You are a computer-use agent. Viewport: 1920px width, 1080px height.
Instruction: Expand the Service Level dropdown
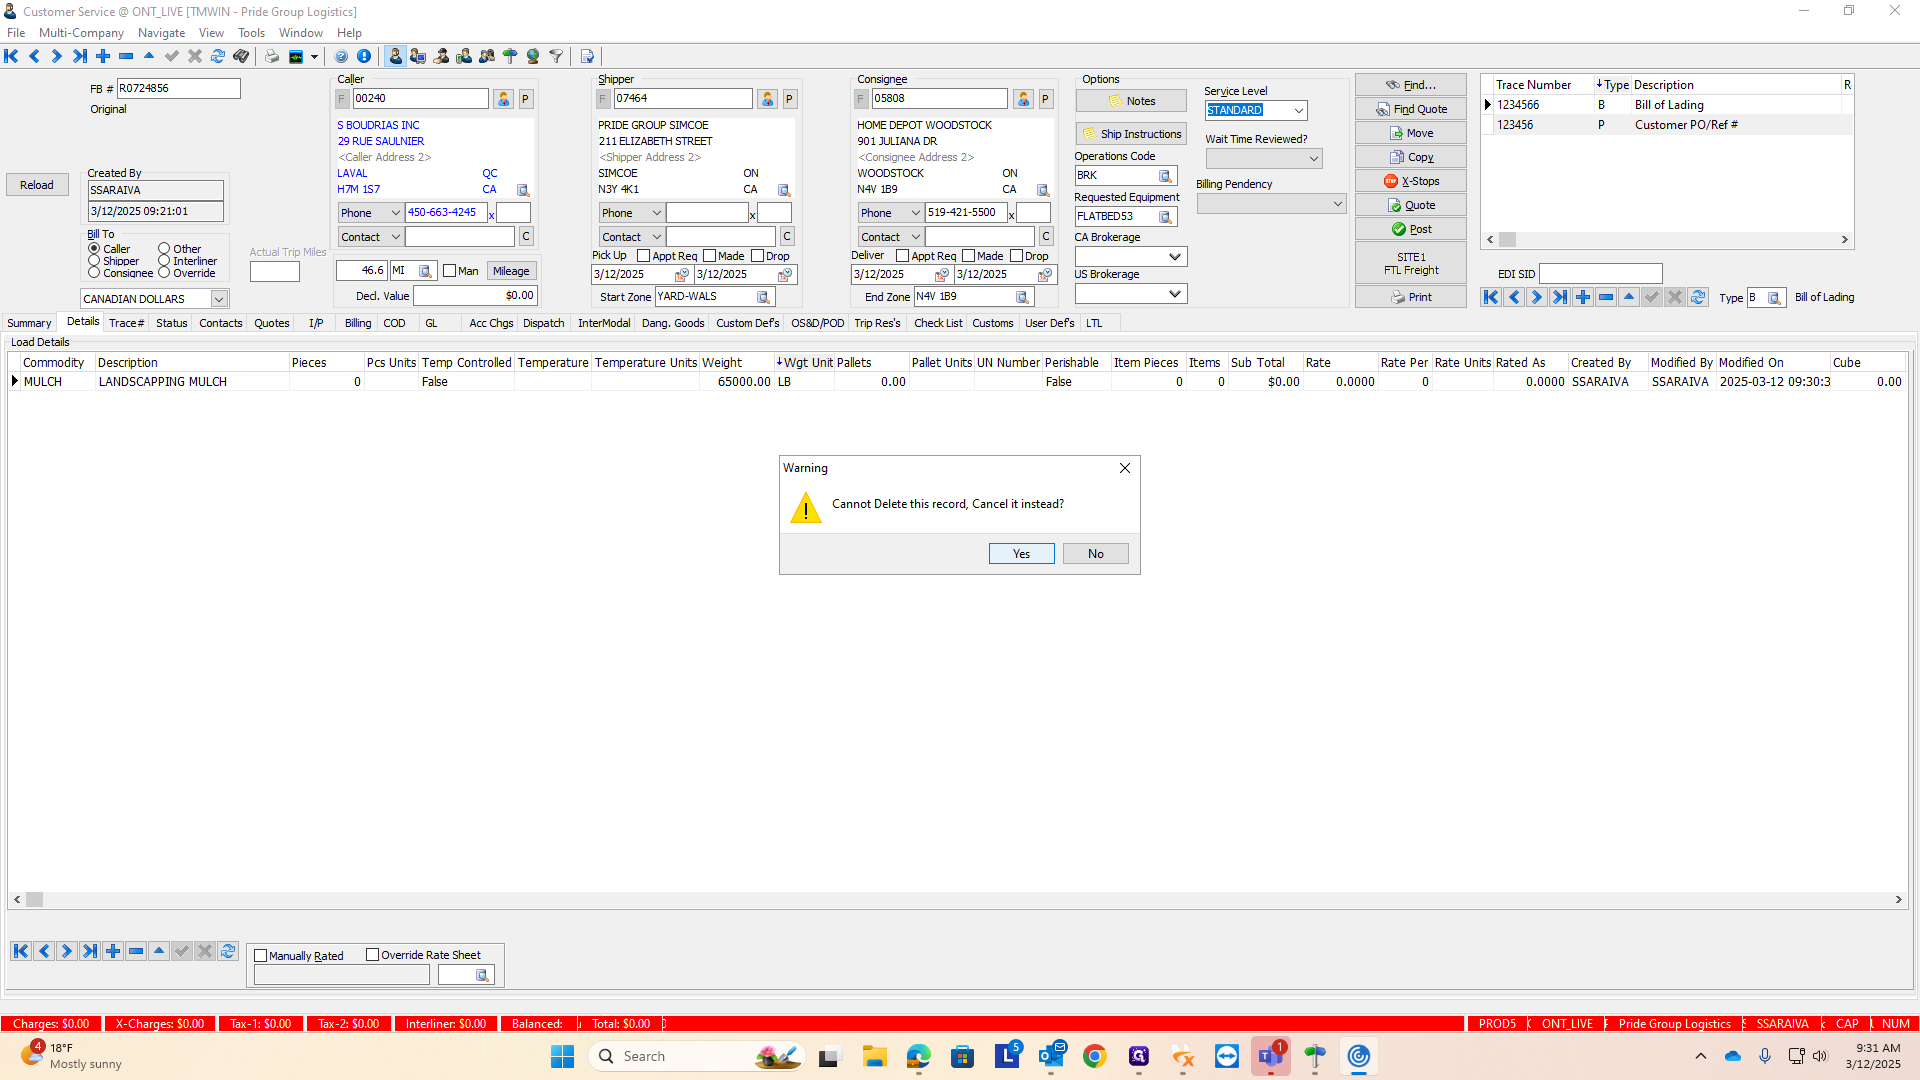pyautogui.click(x=1298, y=111)
